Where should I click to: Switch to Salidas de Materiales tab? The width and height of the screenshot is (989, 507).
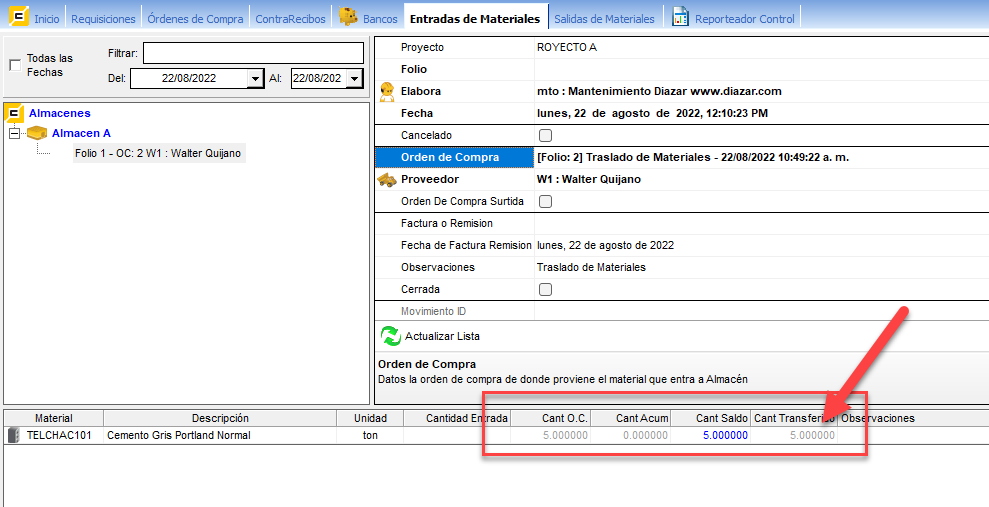click(x=604, y=19)
